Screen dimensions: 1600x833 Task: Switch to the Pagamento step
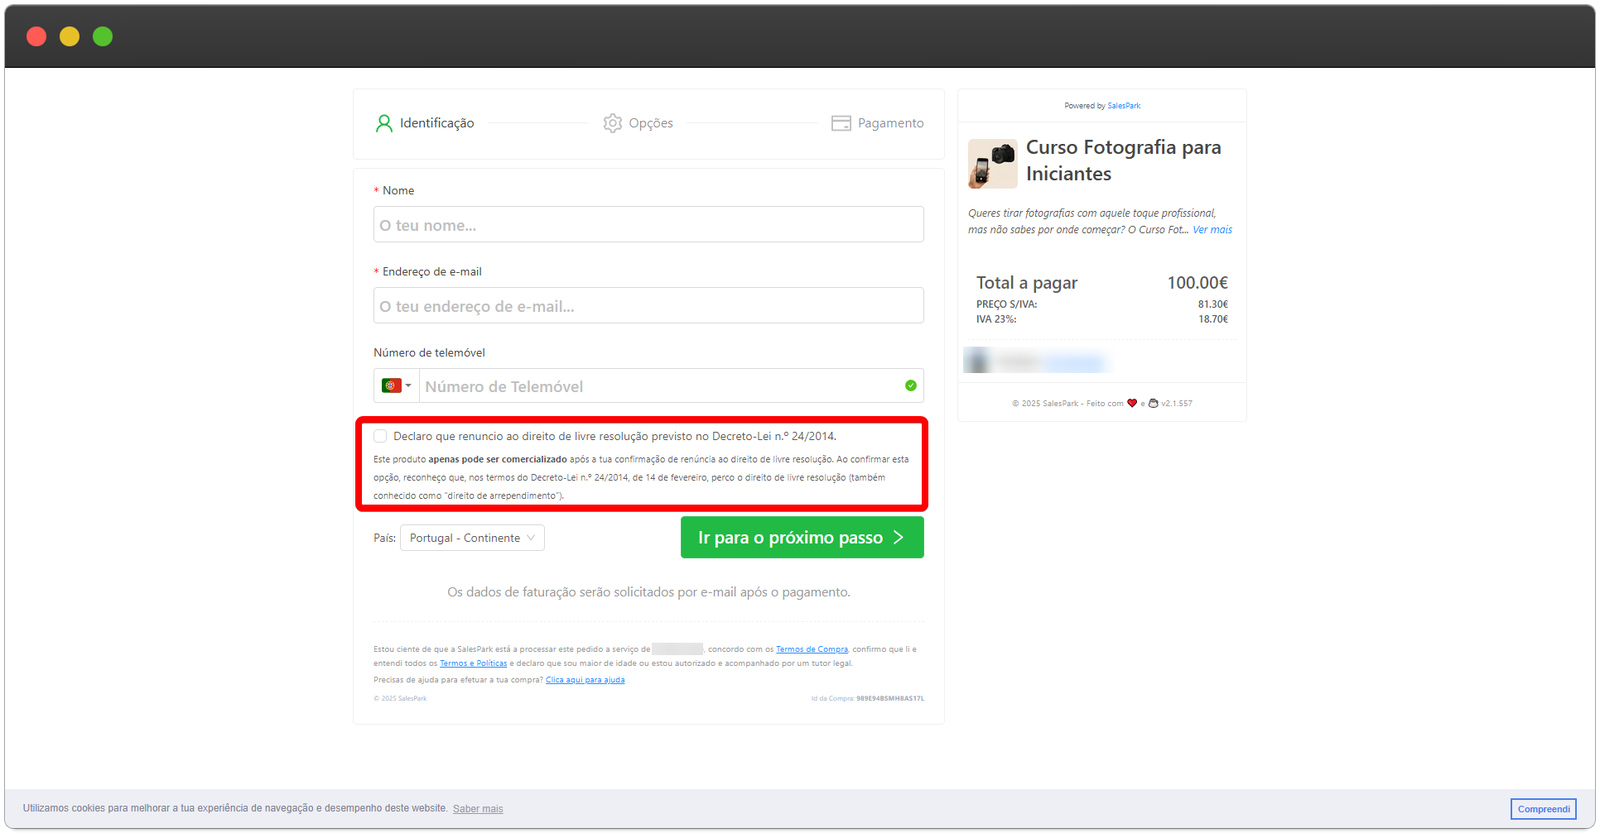tap(890, 123)
